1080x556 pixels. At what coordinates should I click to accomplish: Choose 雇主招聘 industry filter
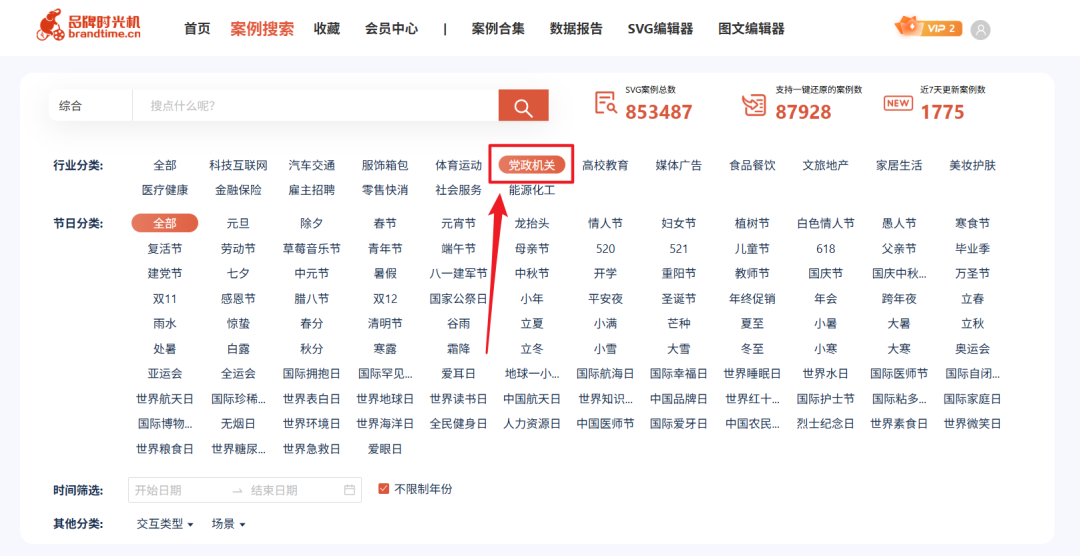[312, 190]
